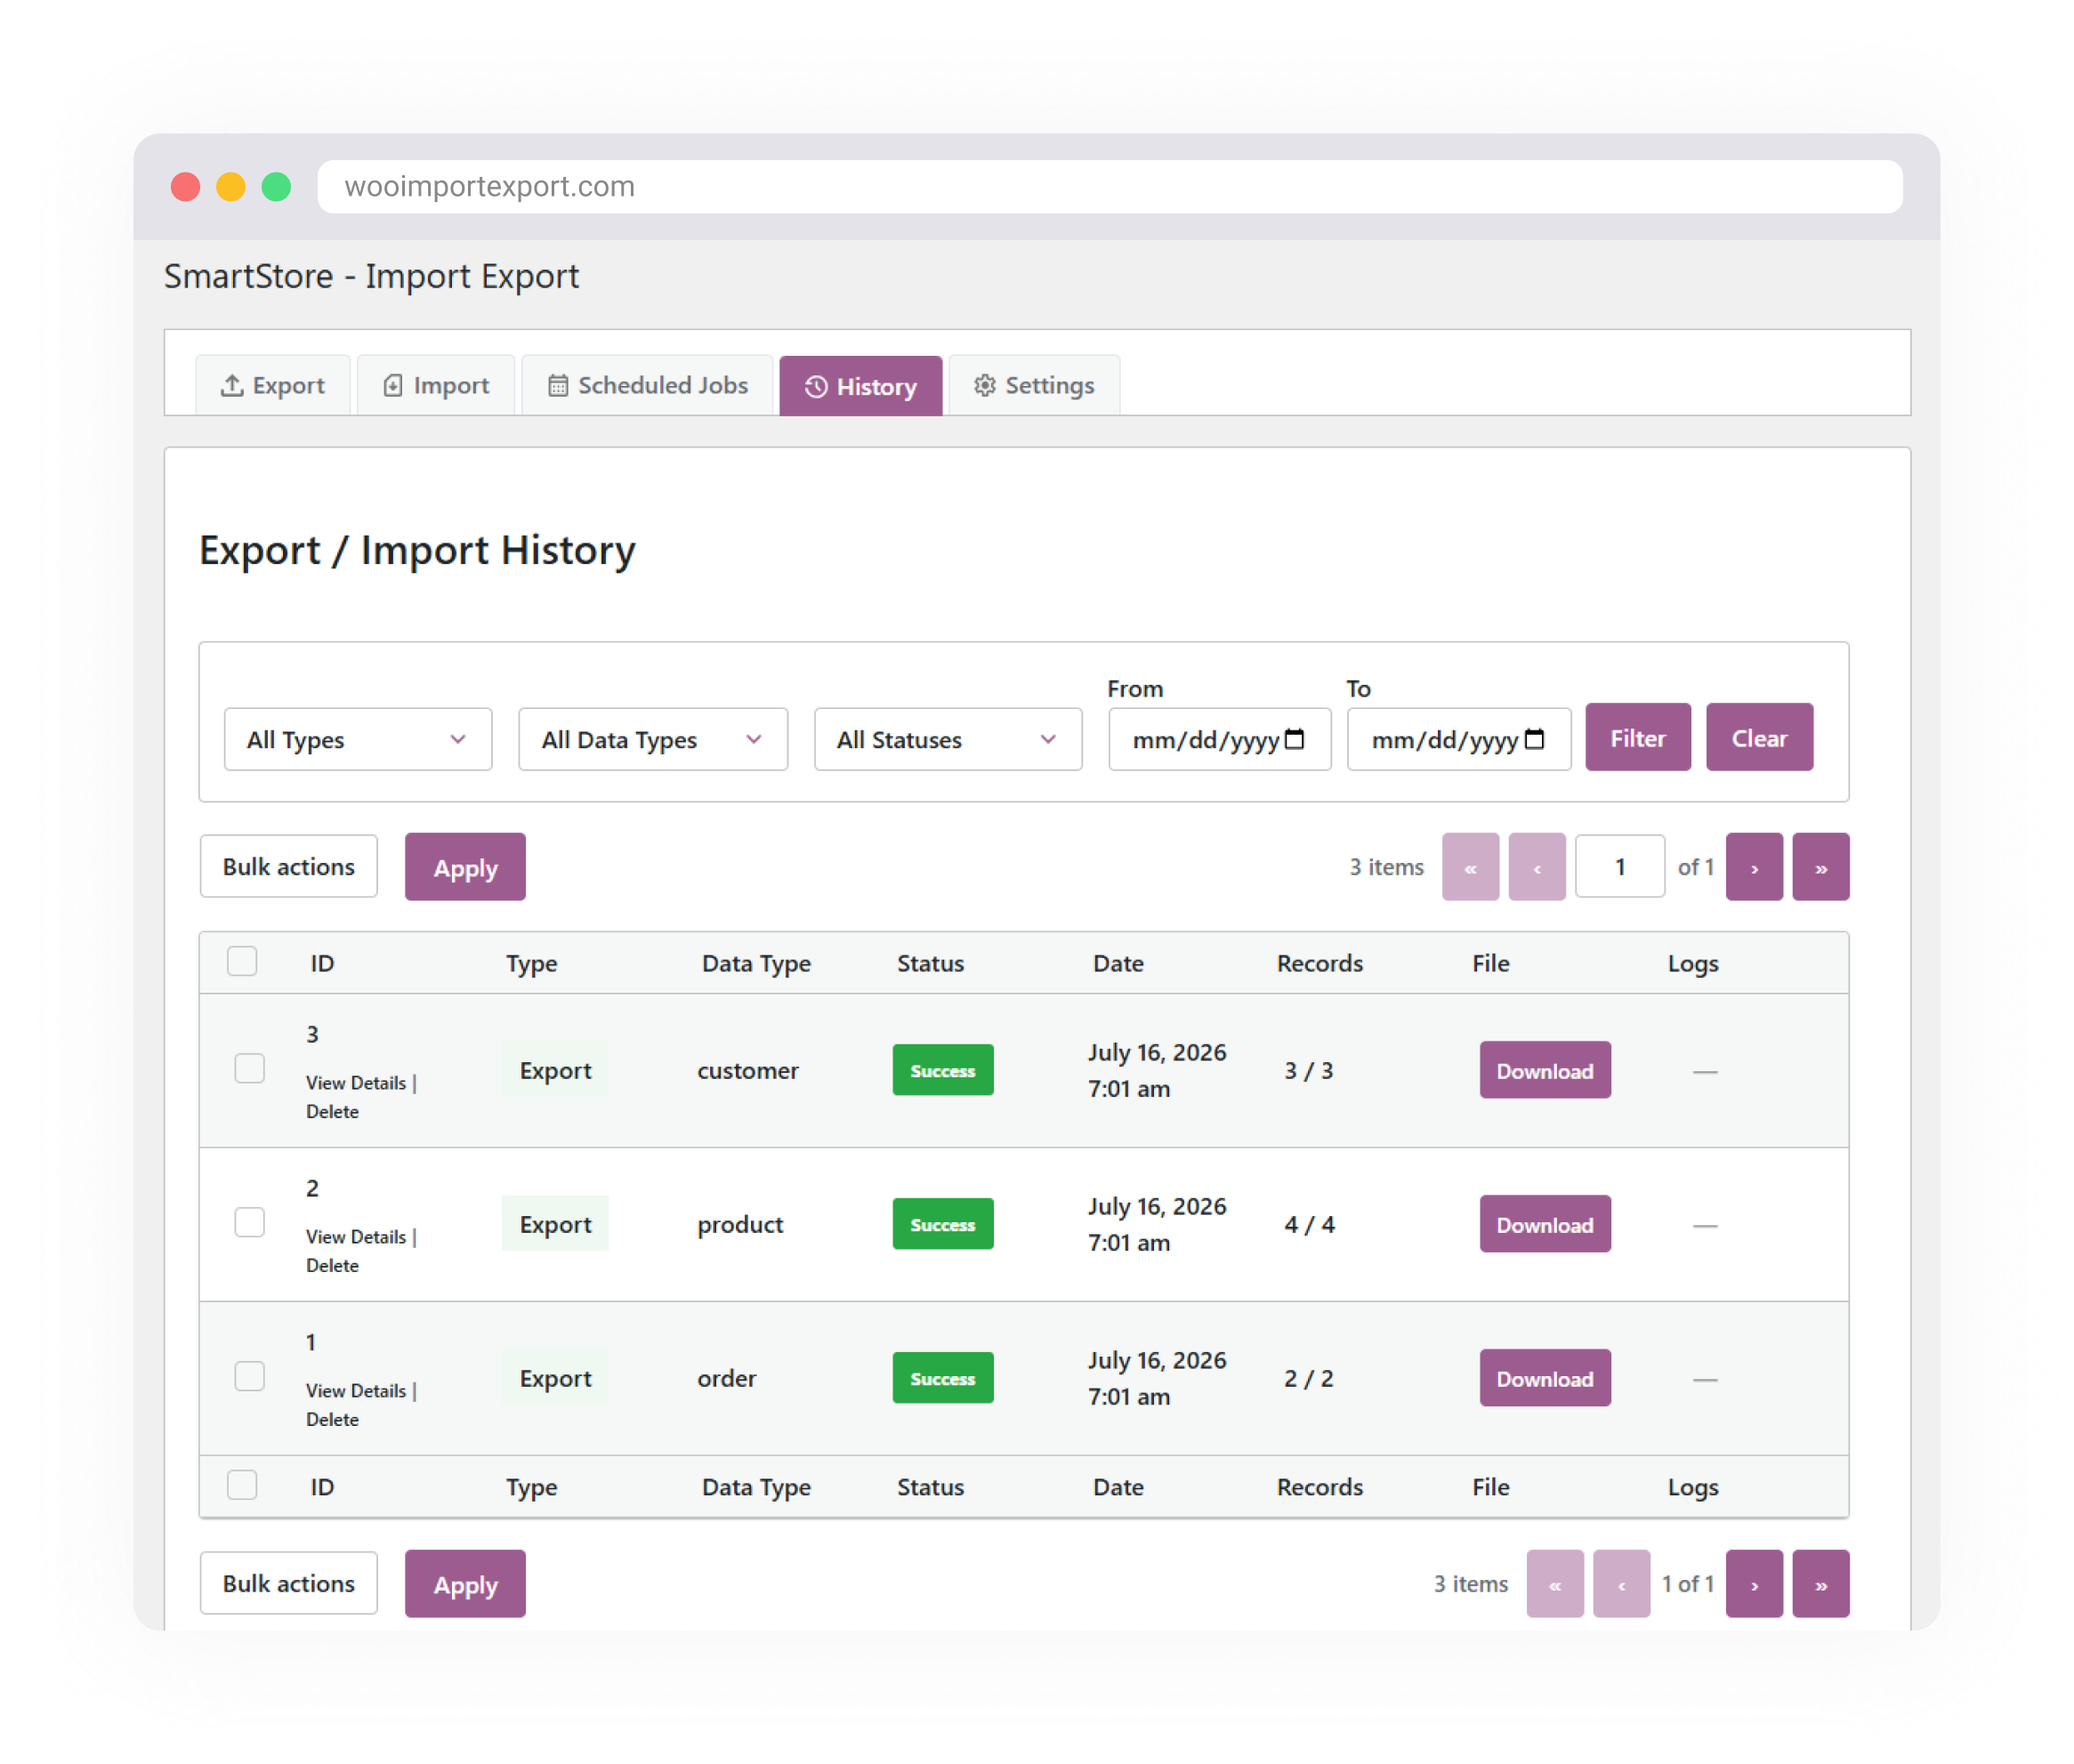Open the Settings tab
The image size is (2074, 1764).
[x=1034, y=385]
